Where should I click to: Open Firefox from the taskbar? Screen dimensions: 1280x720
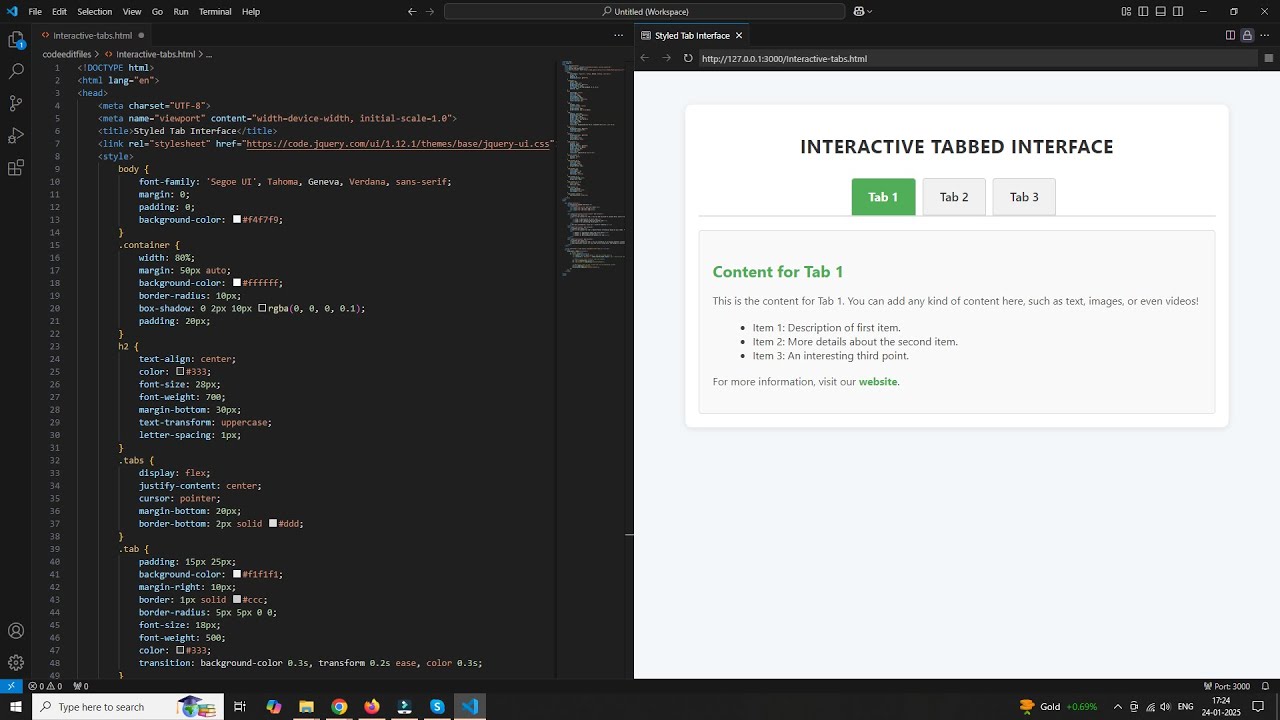(372, 706)
